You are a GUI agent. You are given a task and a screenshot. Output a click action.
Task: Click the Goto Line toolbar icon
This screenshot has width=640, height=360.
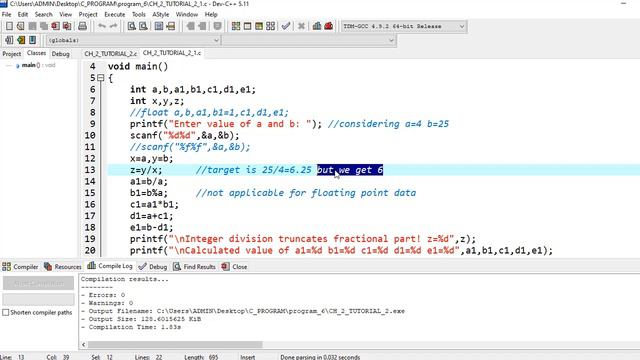pyautogui.click(x=171, y=27)
